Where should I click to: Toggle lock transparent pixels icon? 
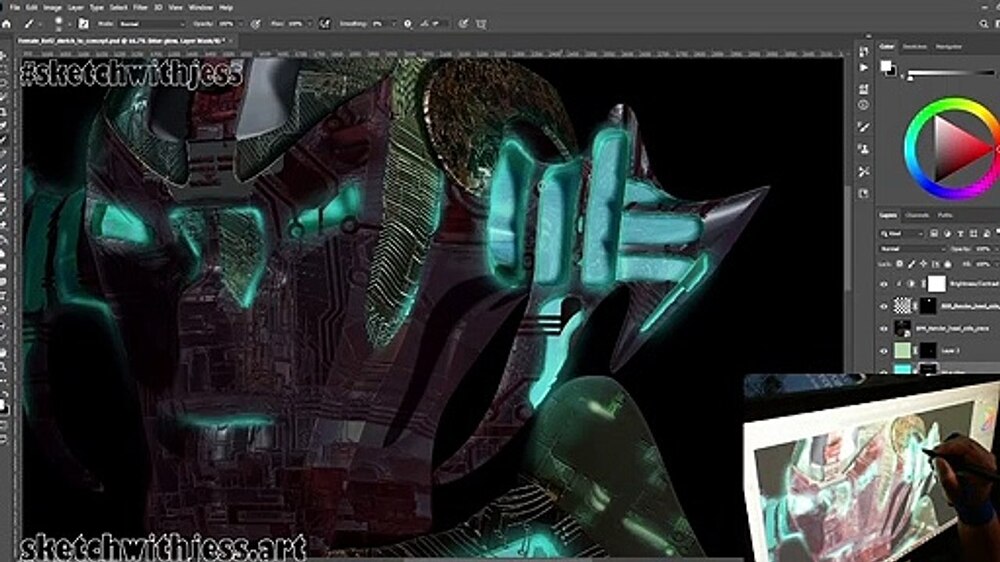(x=899, y=263)
